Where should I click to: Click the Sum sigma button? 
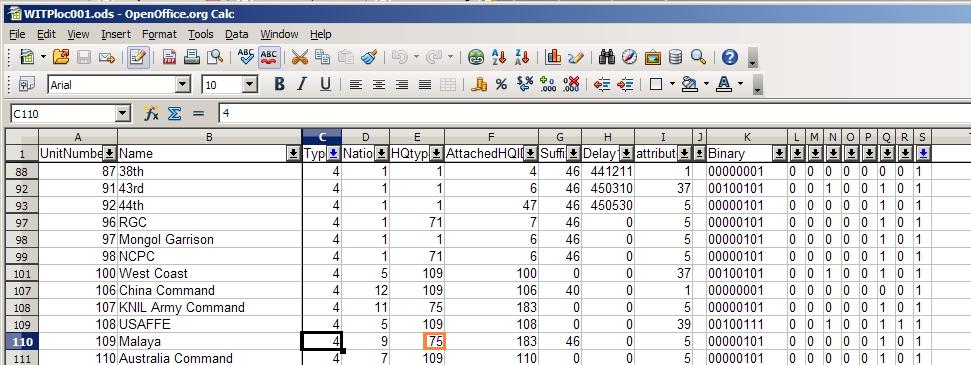175,113
